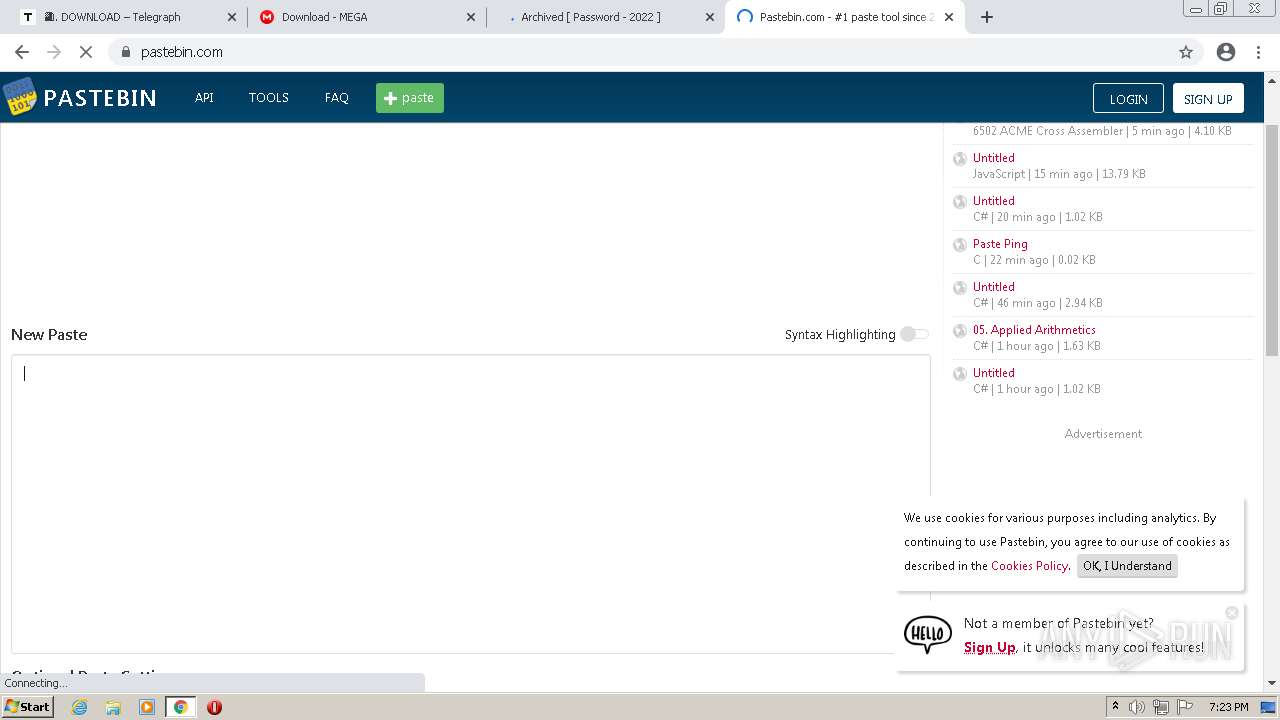Click globe icon beside Paste Ping
Image resolution: width=1280 pixels, height=720 pixels.
(x=960, y=245)
